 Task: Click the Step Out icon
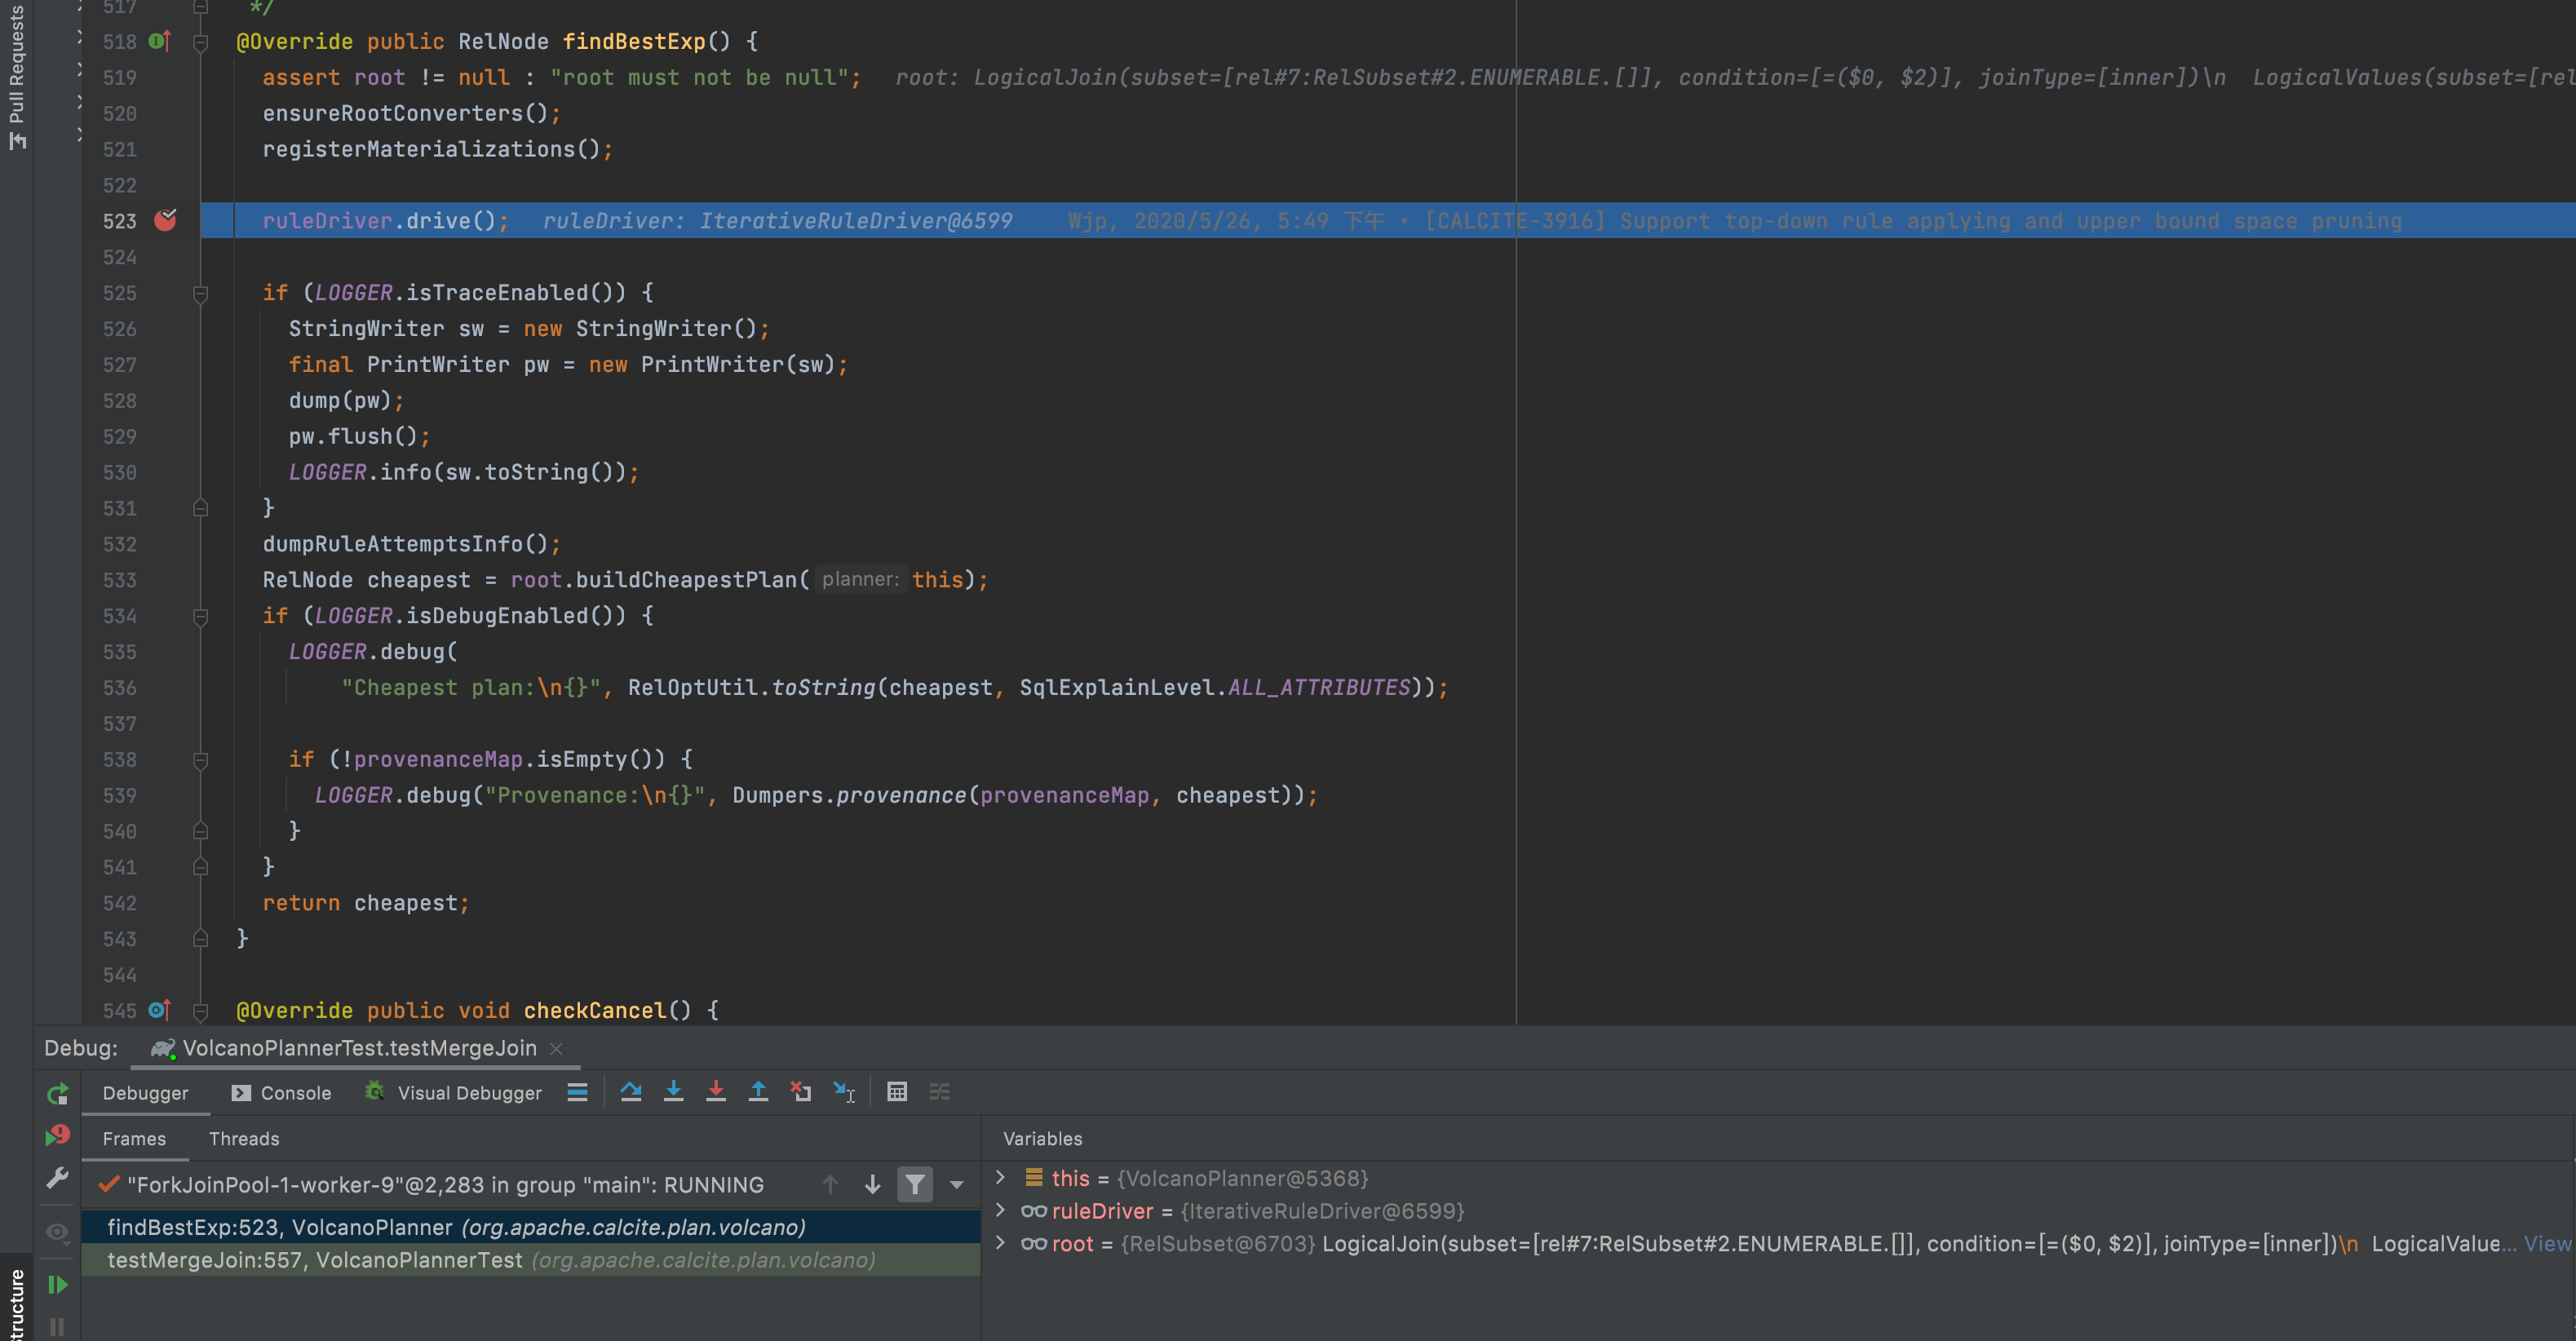point(758,1092)
